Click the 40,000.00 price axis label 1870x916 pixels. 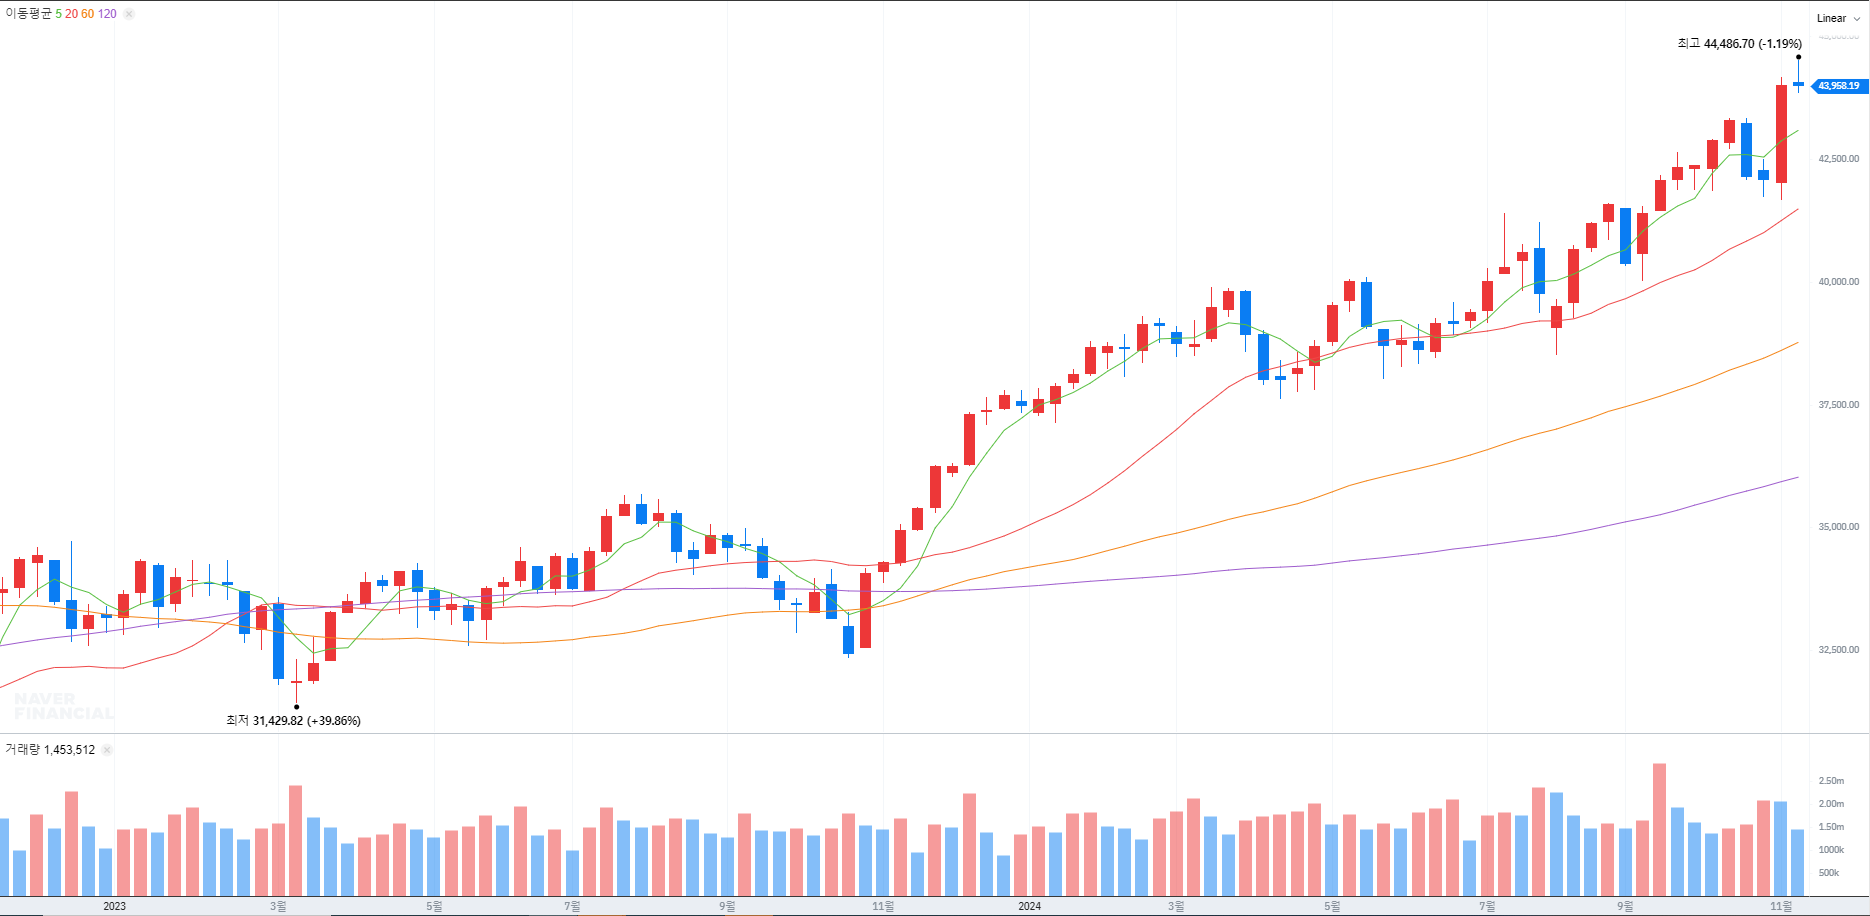click(x=1838, y=282)
